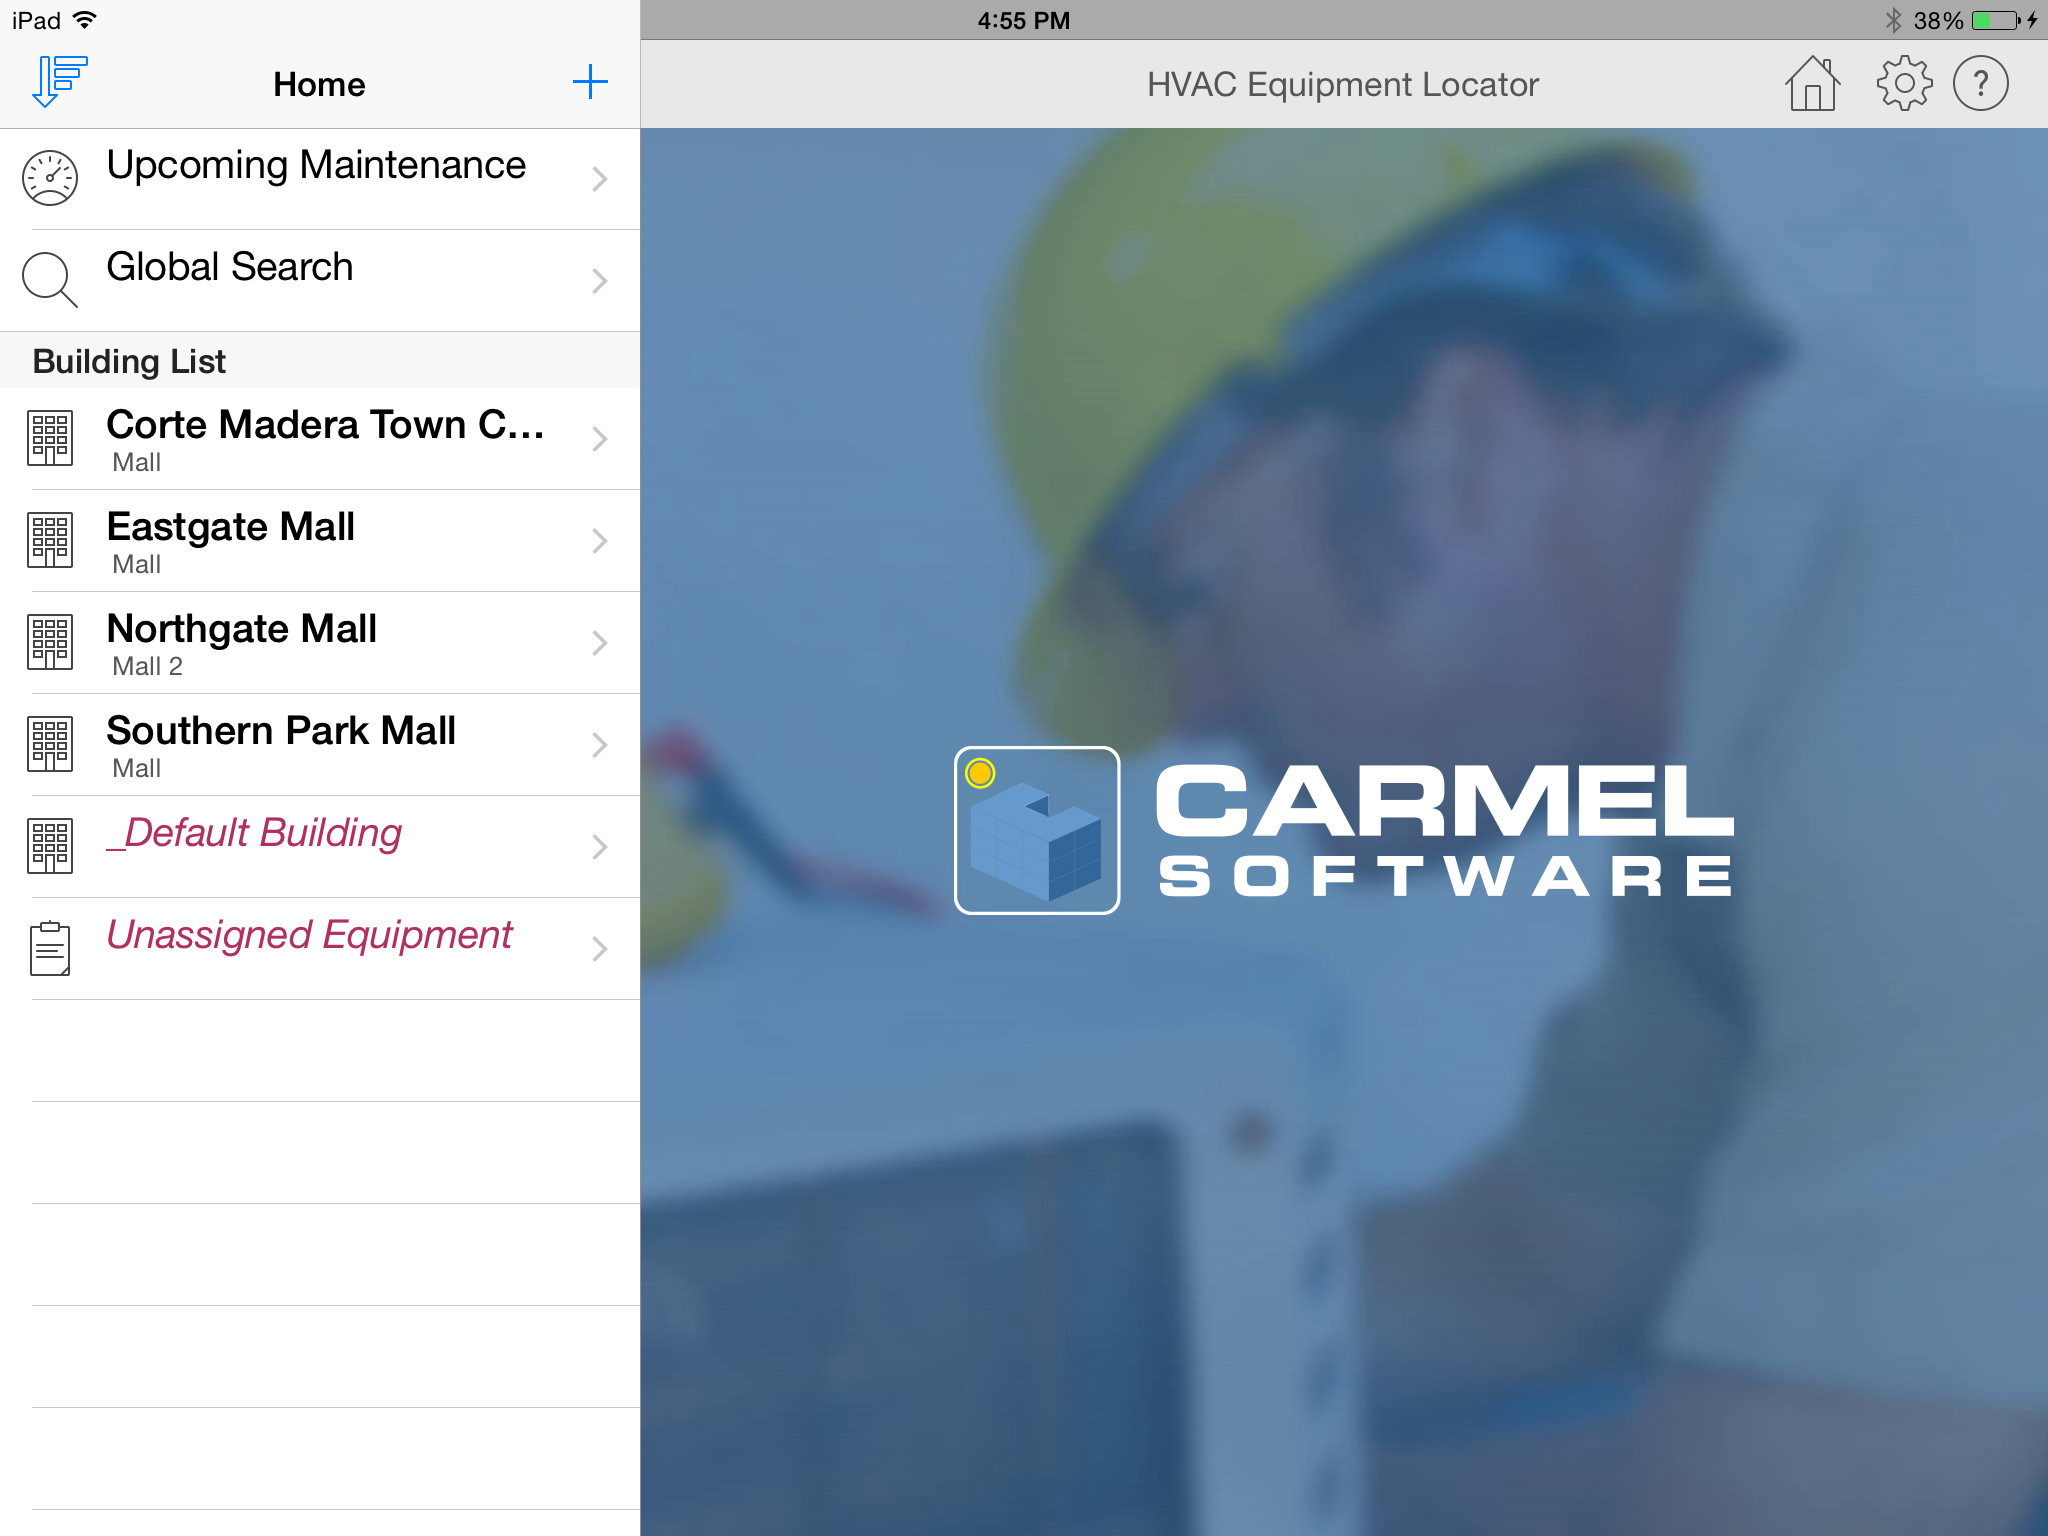This screenshot has width=2048, height=1536.
Task: Tap the CARMEL SOFTWARE wordmark
Action: [1445, 830]
